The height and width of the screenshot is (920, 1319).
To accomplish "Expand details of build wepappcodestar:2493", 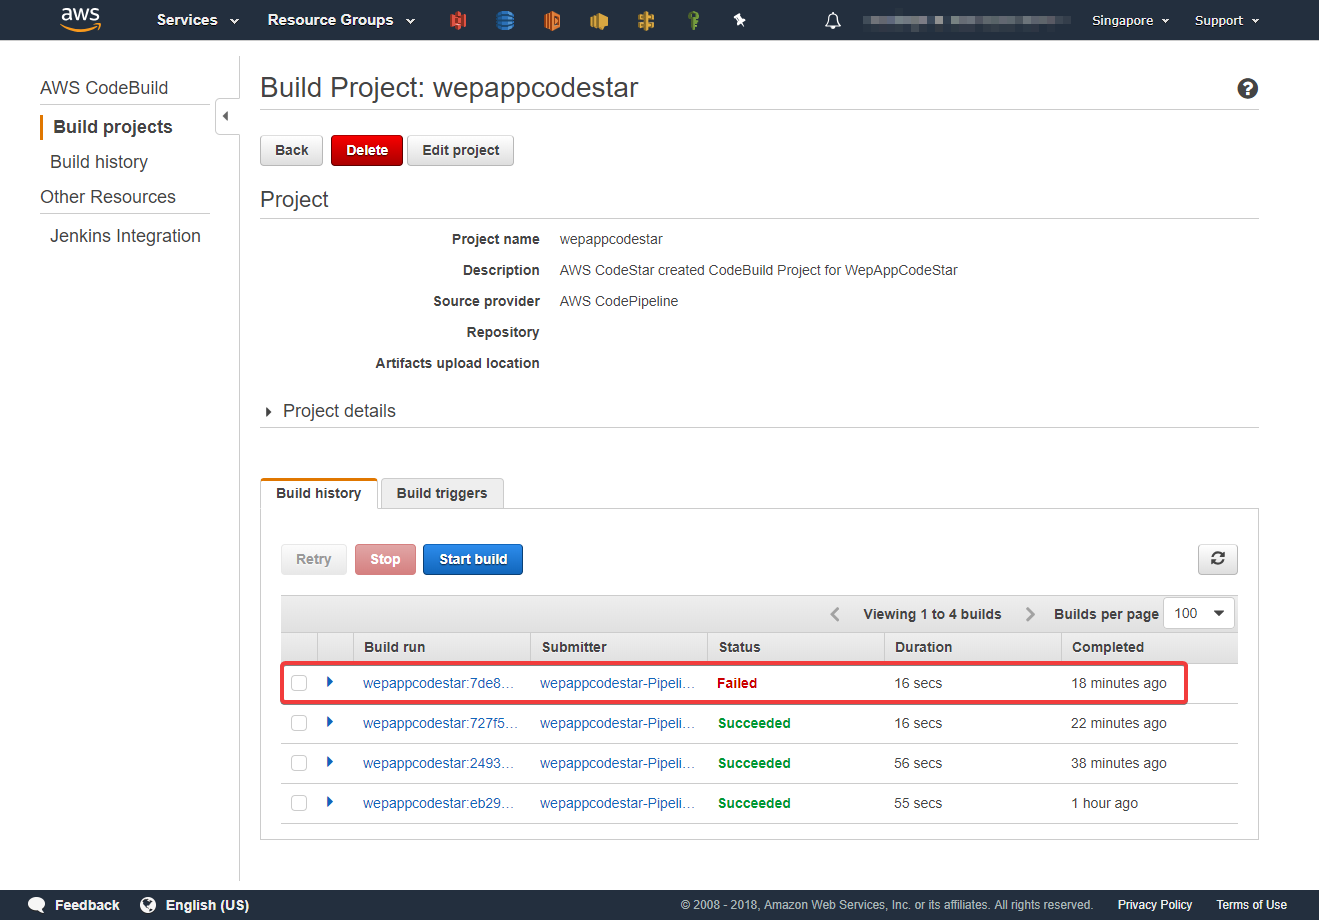I will pos(330,762).
